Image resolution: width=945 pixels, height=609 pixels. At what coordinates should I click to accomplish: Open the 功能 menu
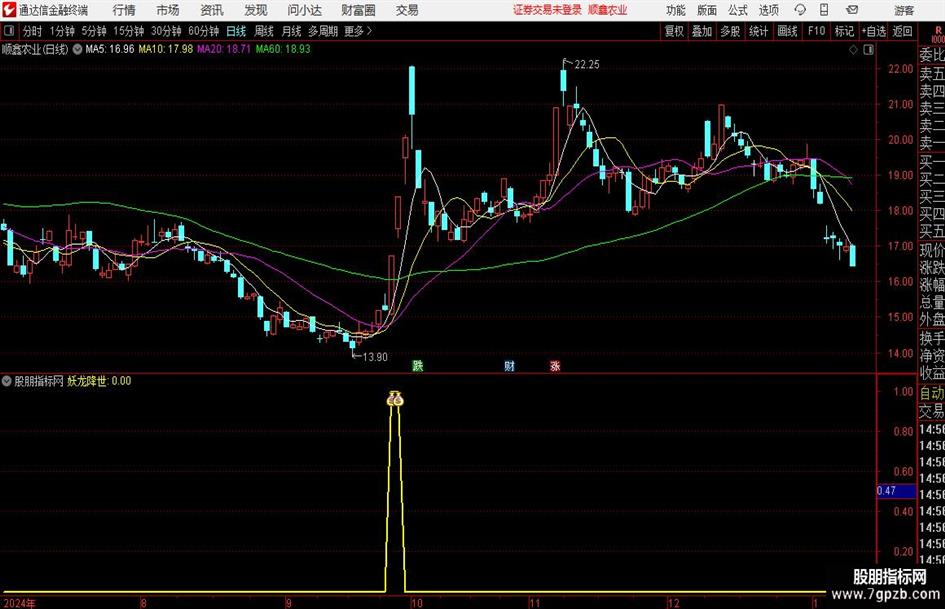[676, 10]
